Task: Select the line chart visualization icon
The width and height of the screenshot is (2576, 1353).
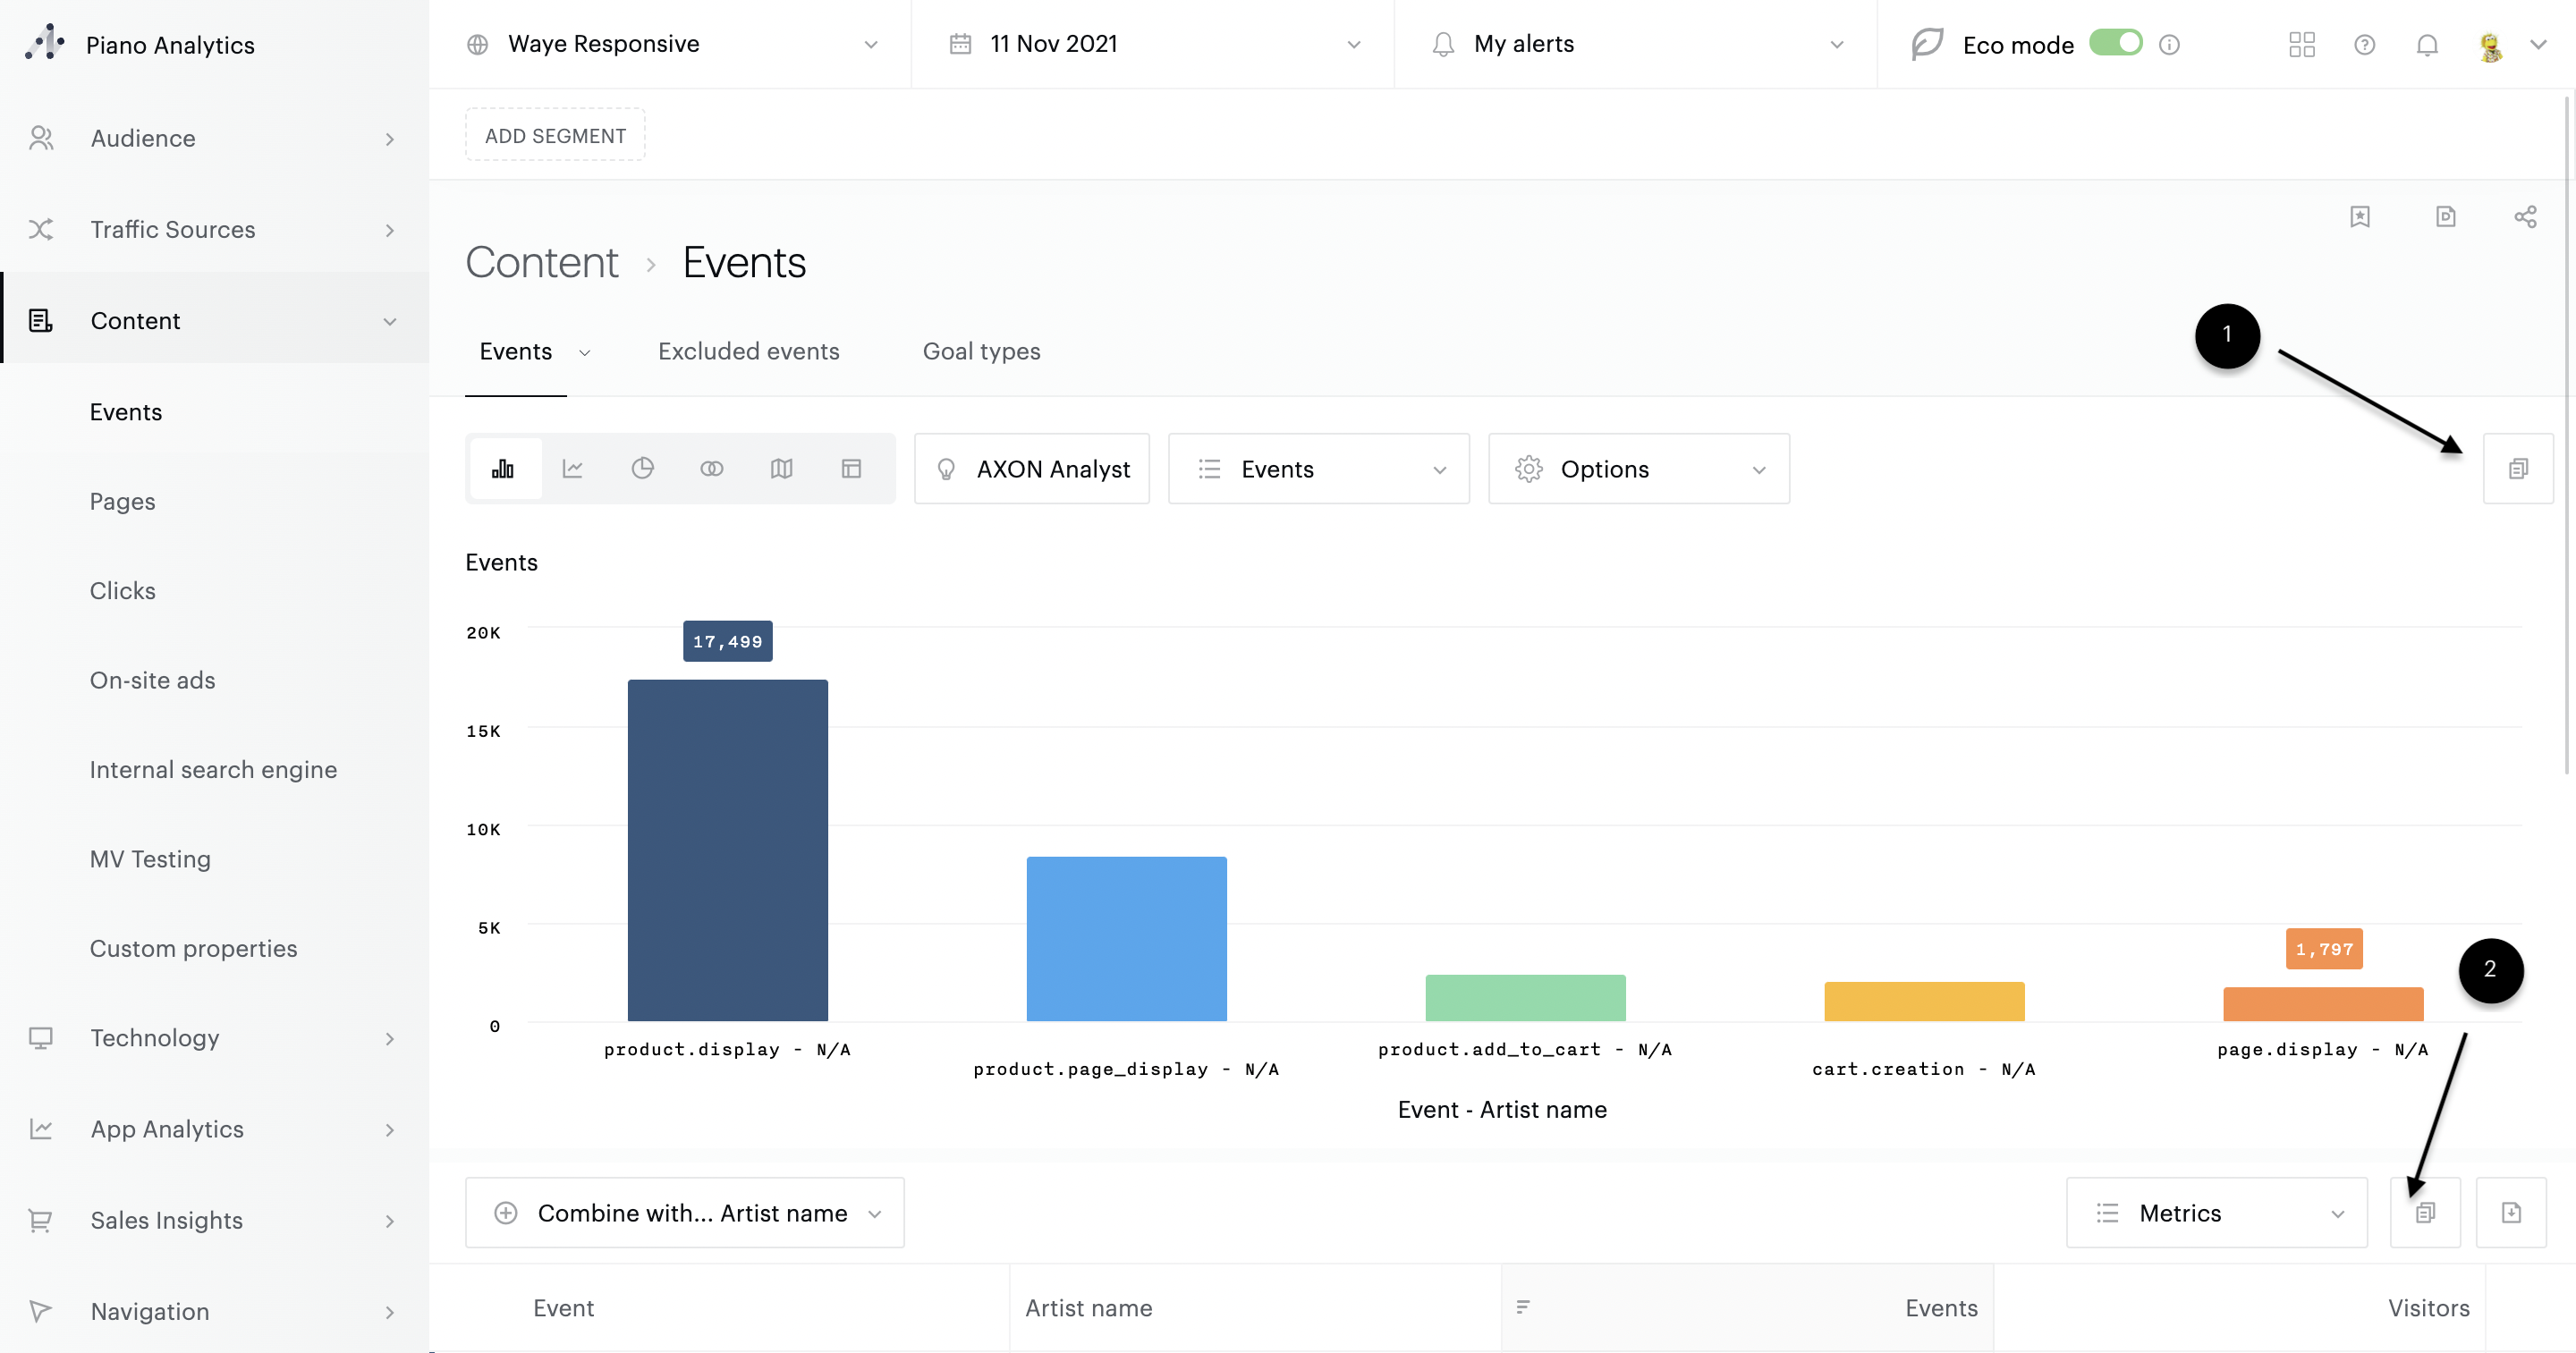Action: point(572,468)
